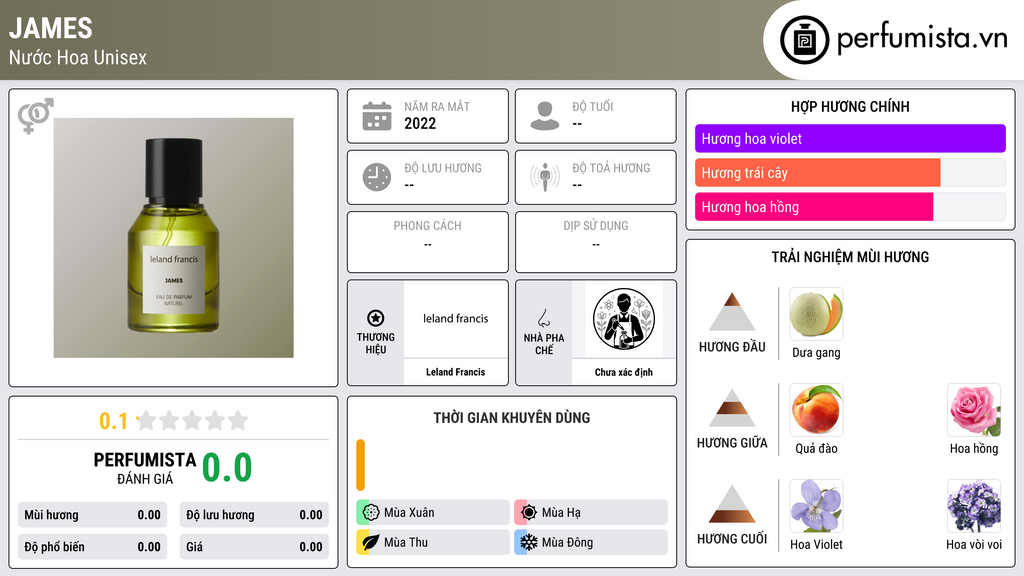
Task: Click the star badge icon above Thương hiệu
Action: point(376,318)
